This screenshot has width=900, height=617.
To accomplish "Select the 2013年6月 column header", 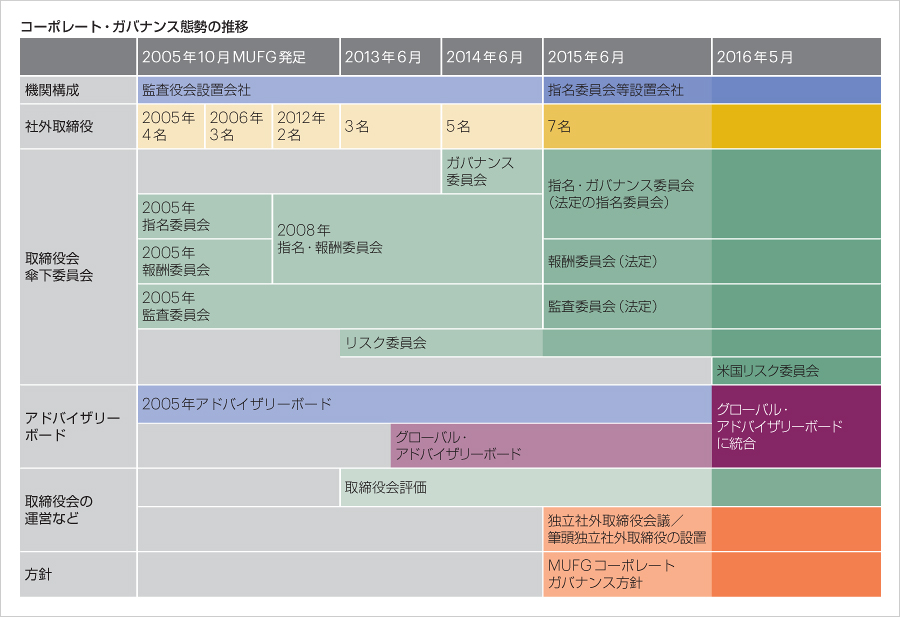I will click(x=390, y=57).
